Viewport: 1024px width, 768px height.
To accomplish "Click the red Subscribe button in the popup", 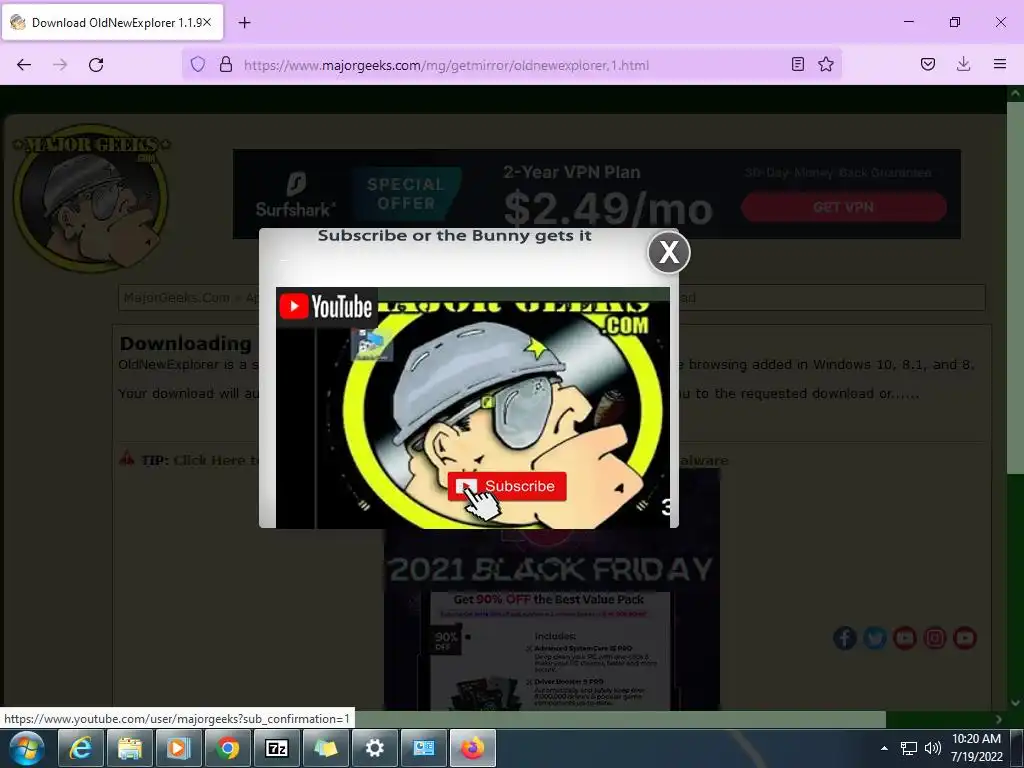I will tap(507, 486).
